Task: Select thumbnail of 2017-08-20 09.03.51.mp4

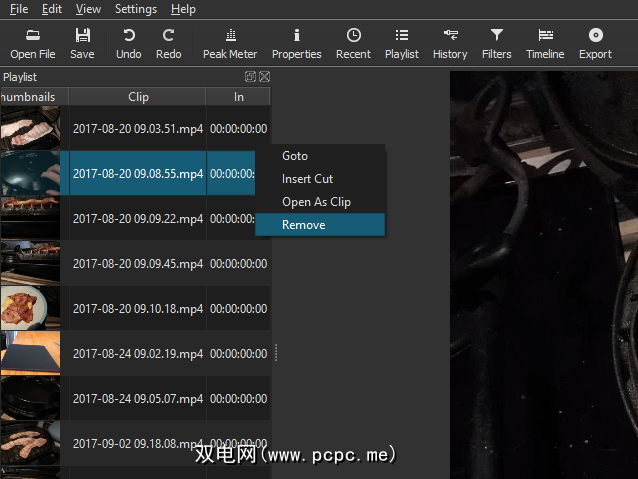Action: [x=30, y=128]
